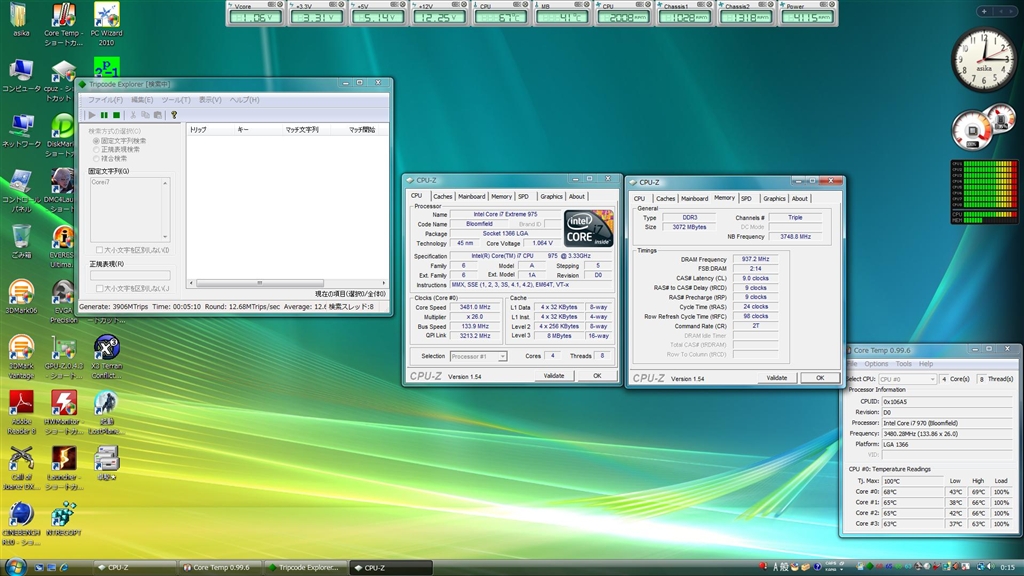The width and height of the screenshot is (1024, 576).
Task: Toggle 大小文字を区別しない under 固定文字列
Action: point(99,249)
